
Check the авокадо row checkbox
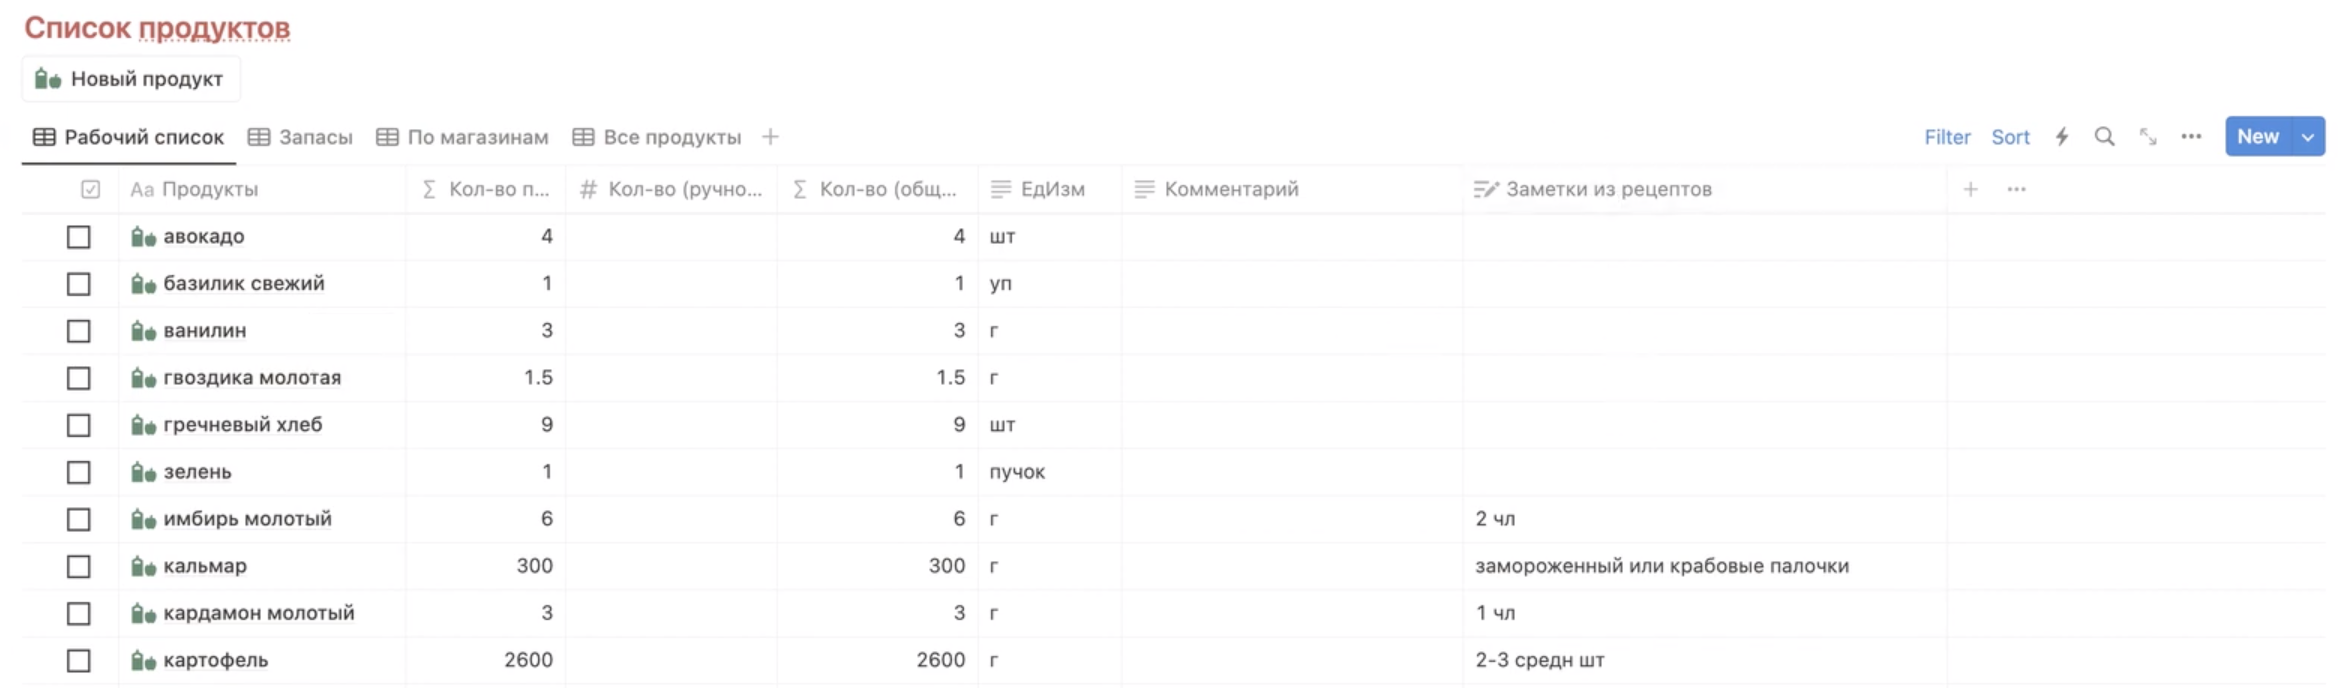click(x=79, y=237)
